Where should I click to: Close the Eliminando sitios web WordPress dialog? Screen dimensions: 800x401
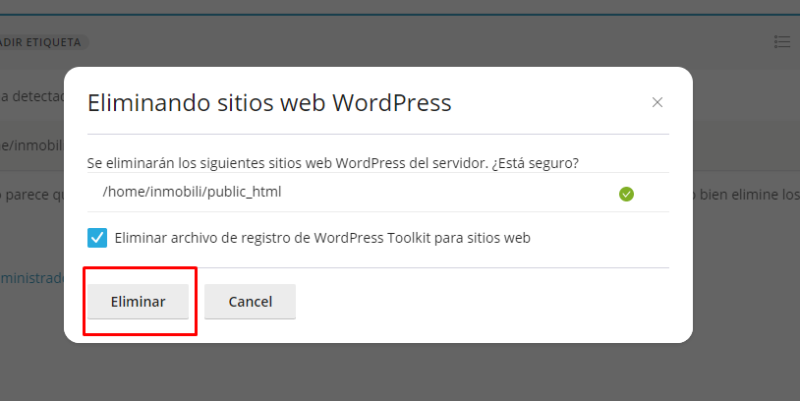click(x=657, y=103)
